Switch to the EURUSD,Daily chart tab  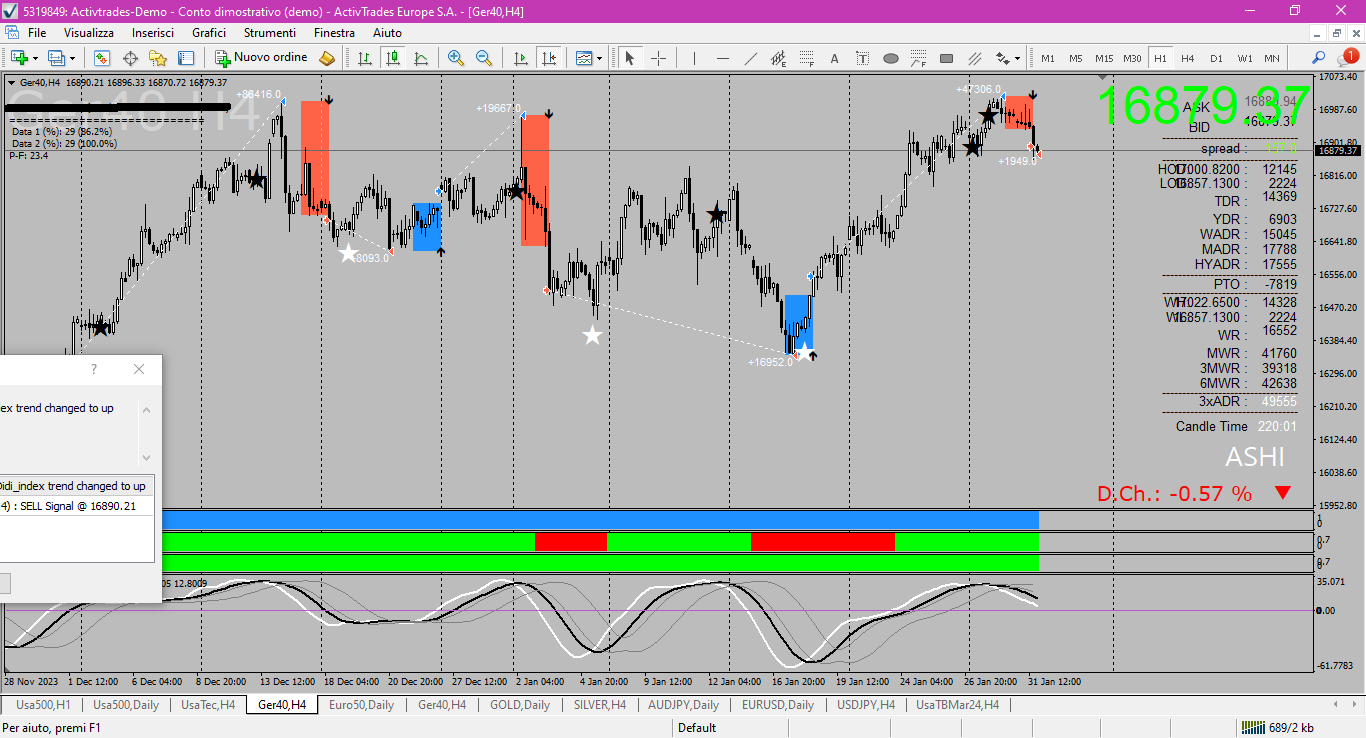coord(777,705)
